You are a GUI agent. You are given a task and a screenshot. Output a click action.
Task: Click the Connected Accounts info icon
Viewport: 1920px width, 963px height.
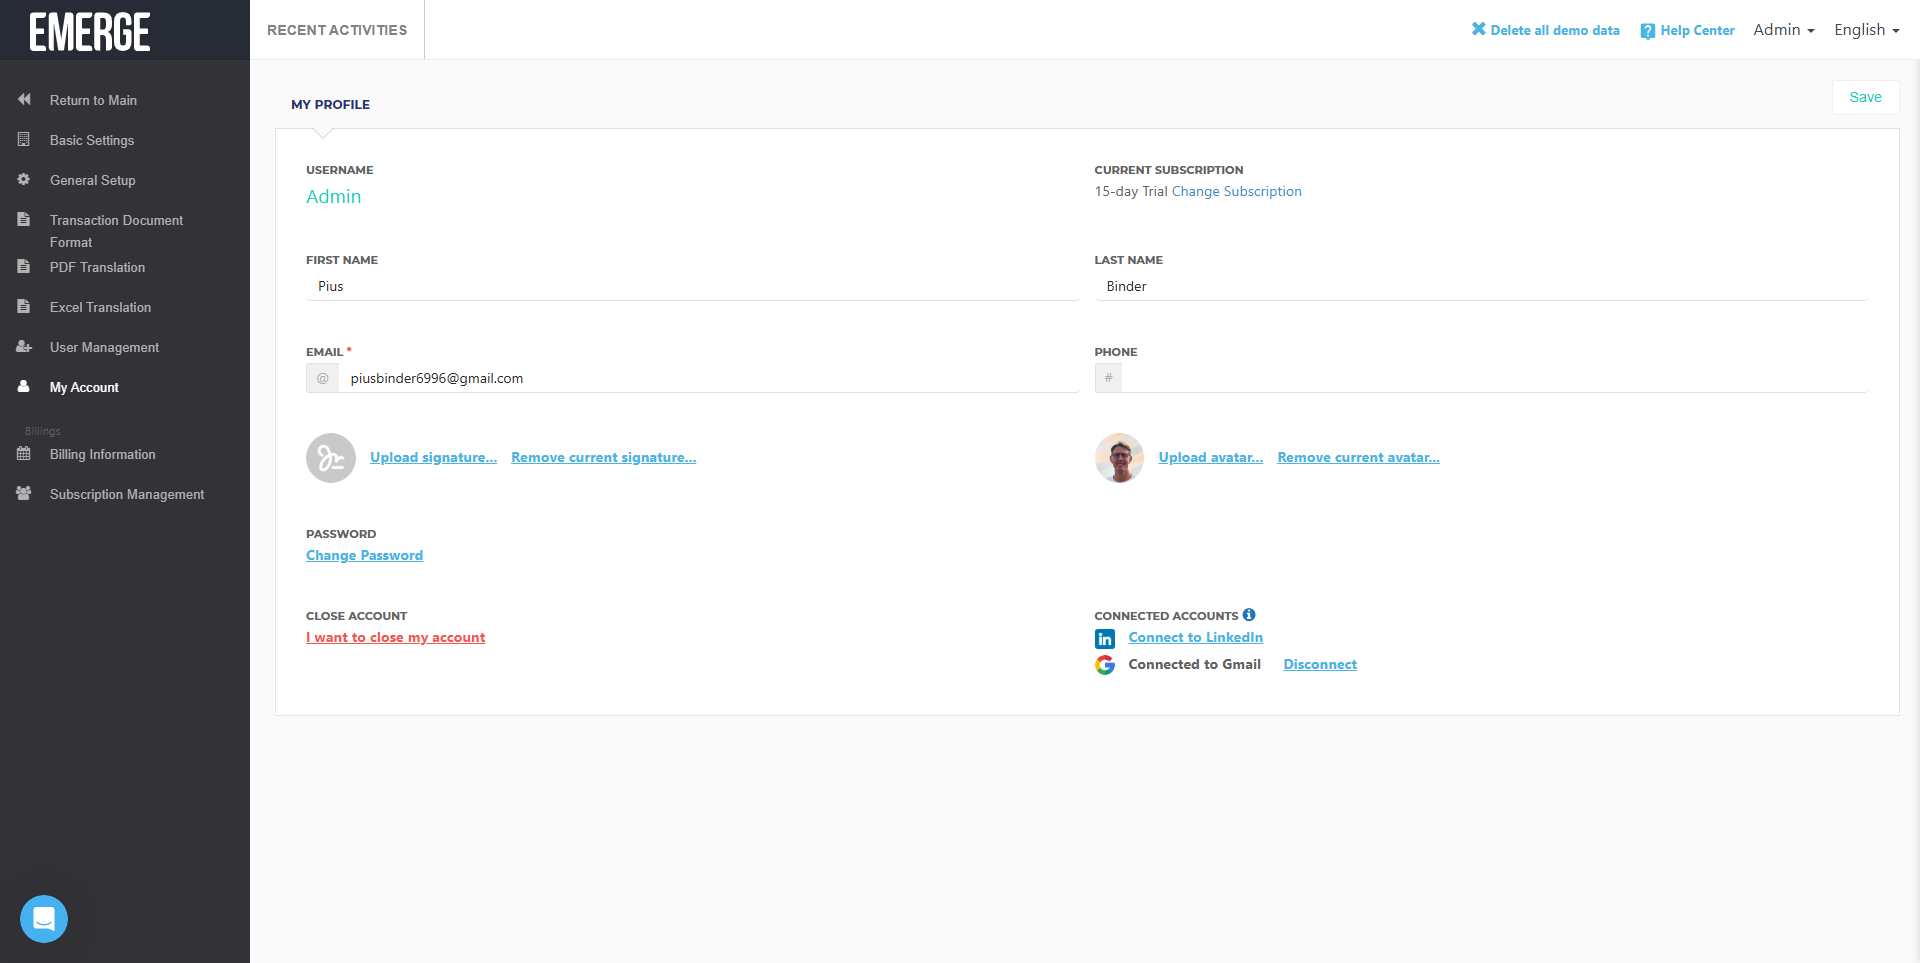click(1249, 615)
